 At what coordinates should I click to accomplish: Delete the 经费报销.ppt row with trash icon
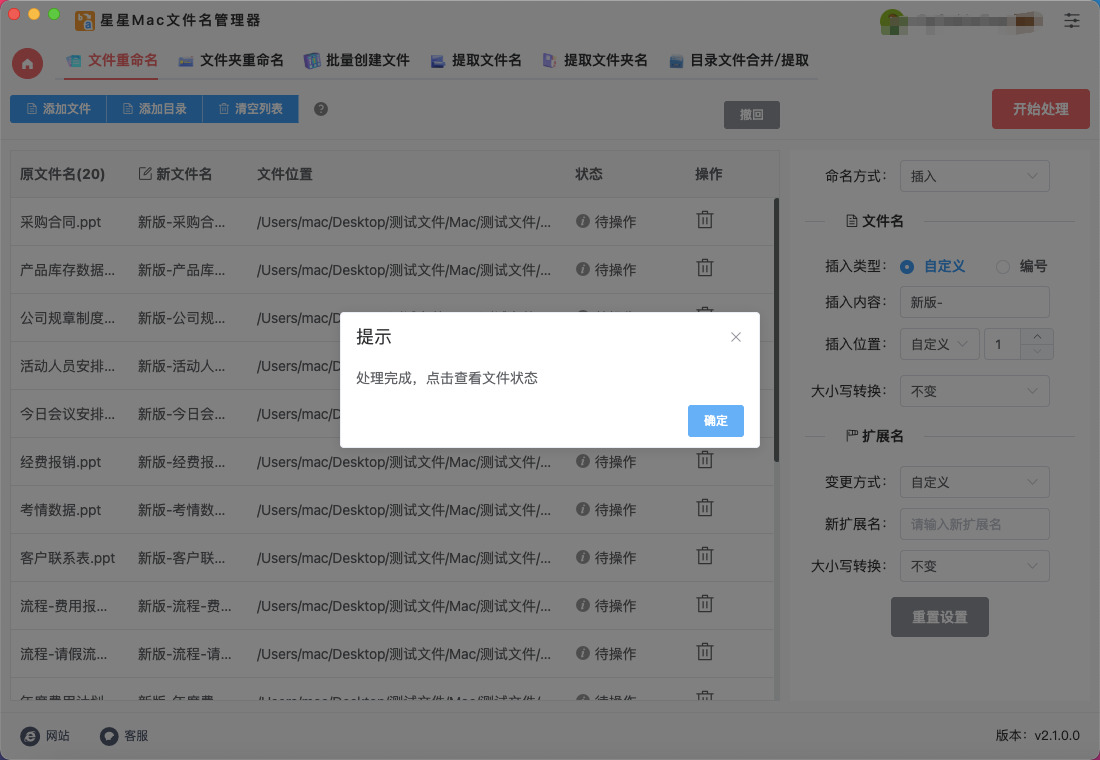705,460
